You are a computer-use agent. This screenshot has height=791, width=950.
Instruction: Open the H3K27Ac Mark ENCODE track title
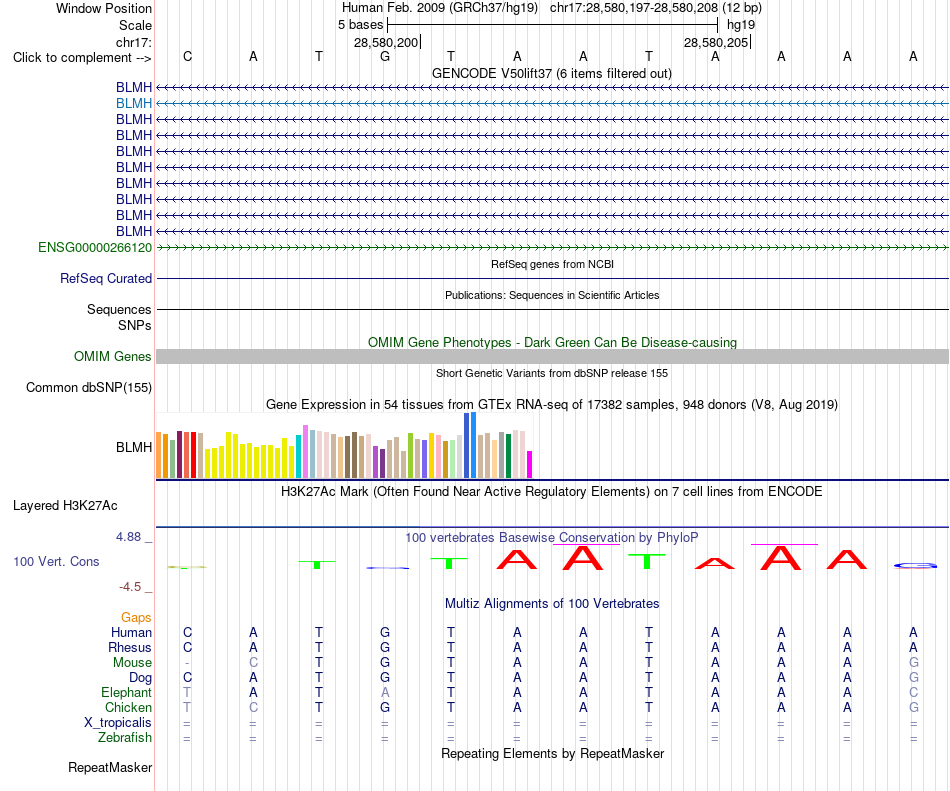pyautogui.click(x=552, y=491)
